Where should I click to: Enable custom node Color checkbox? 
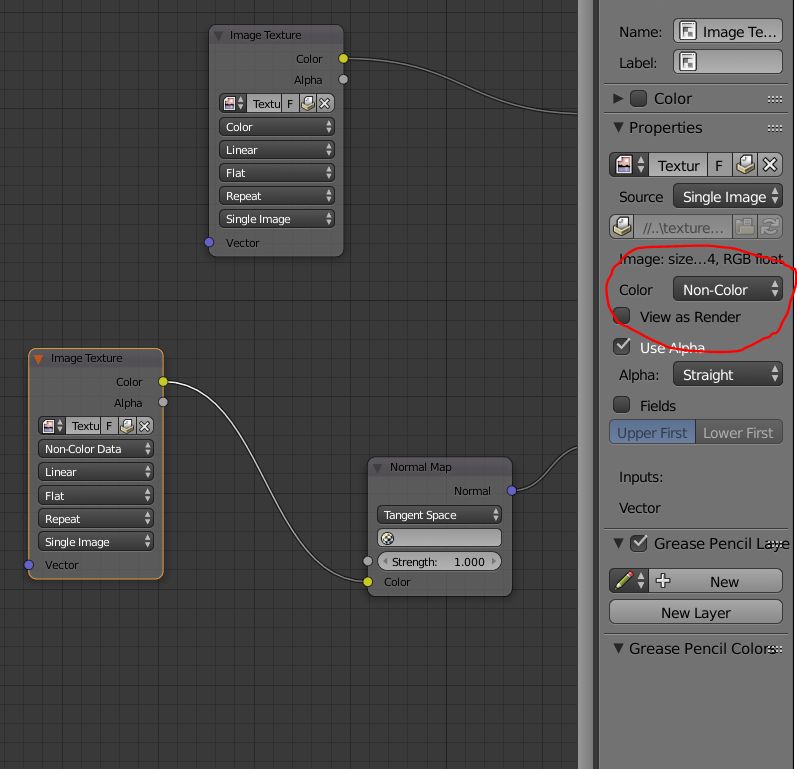[x=638, y=98]
